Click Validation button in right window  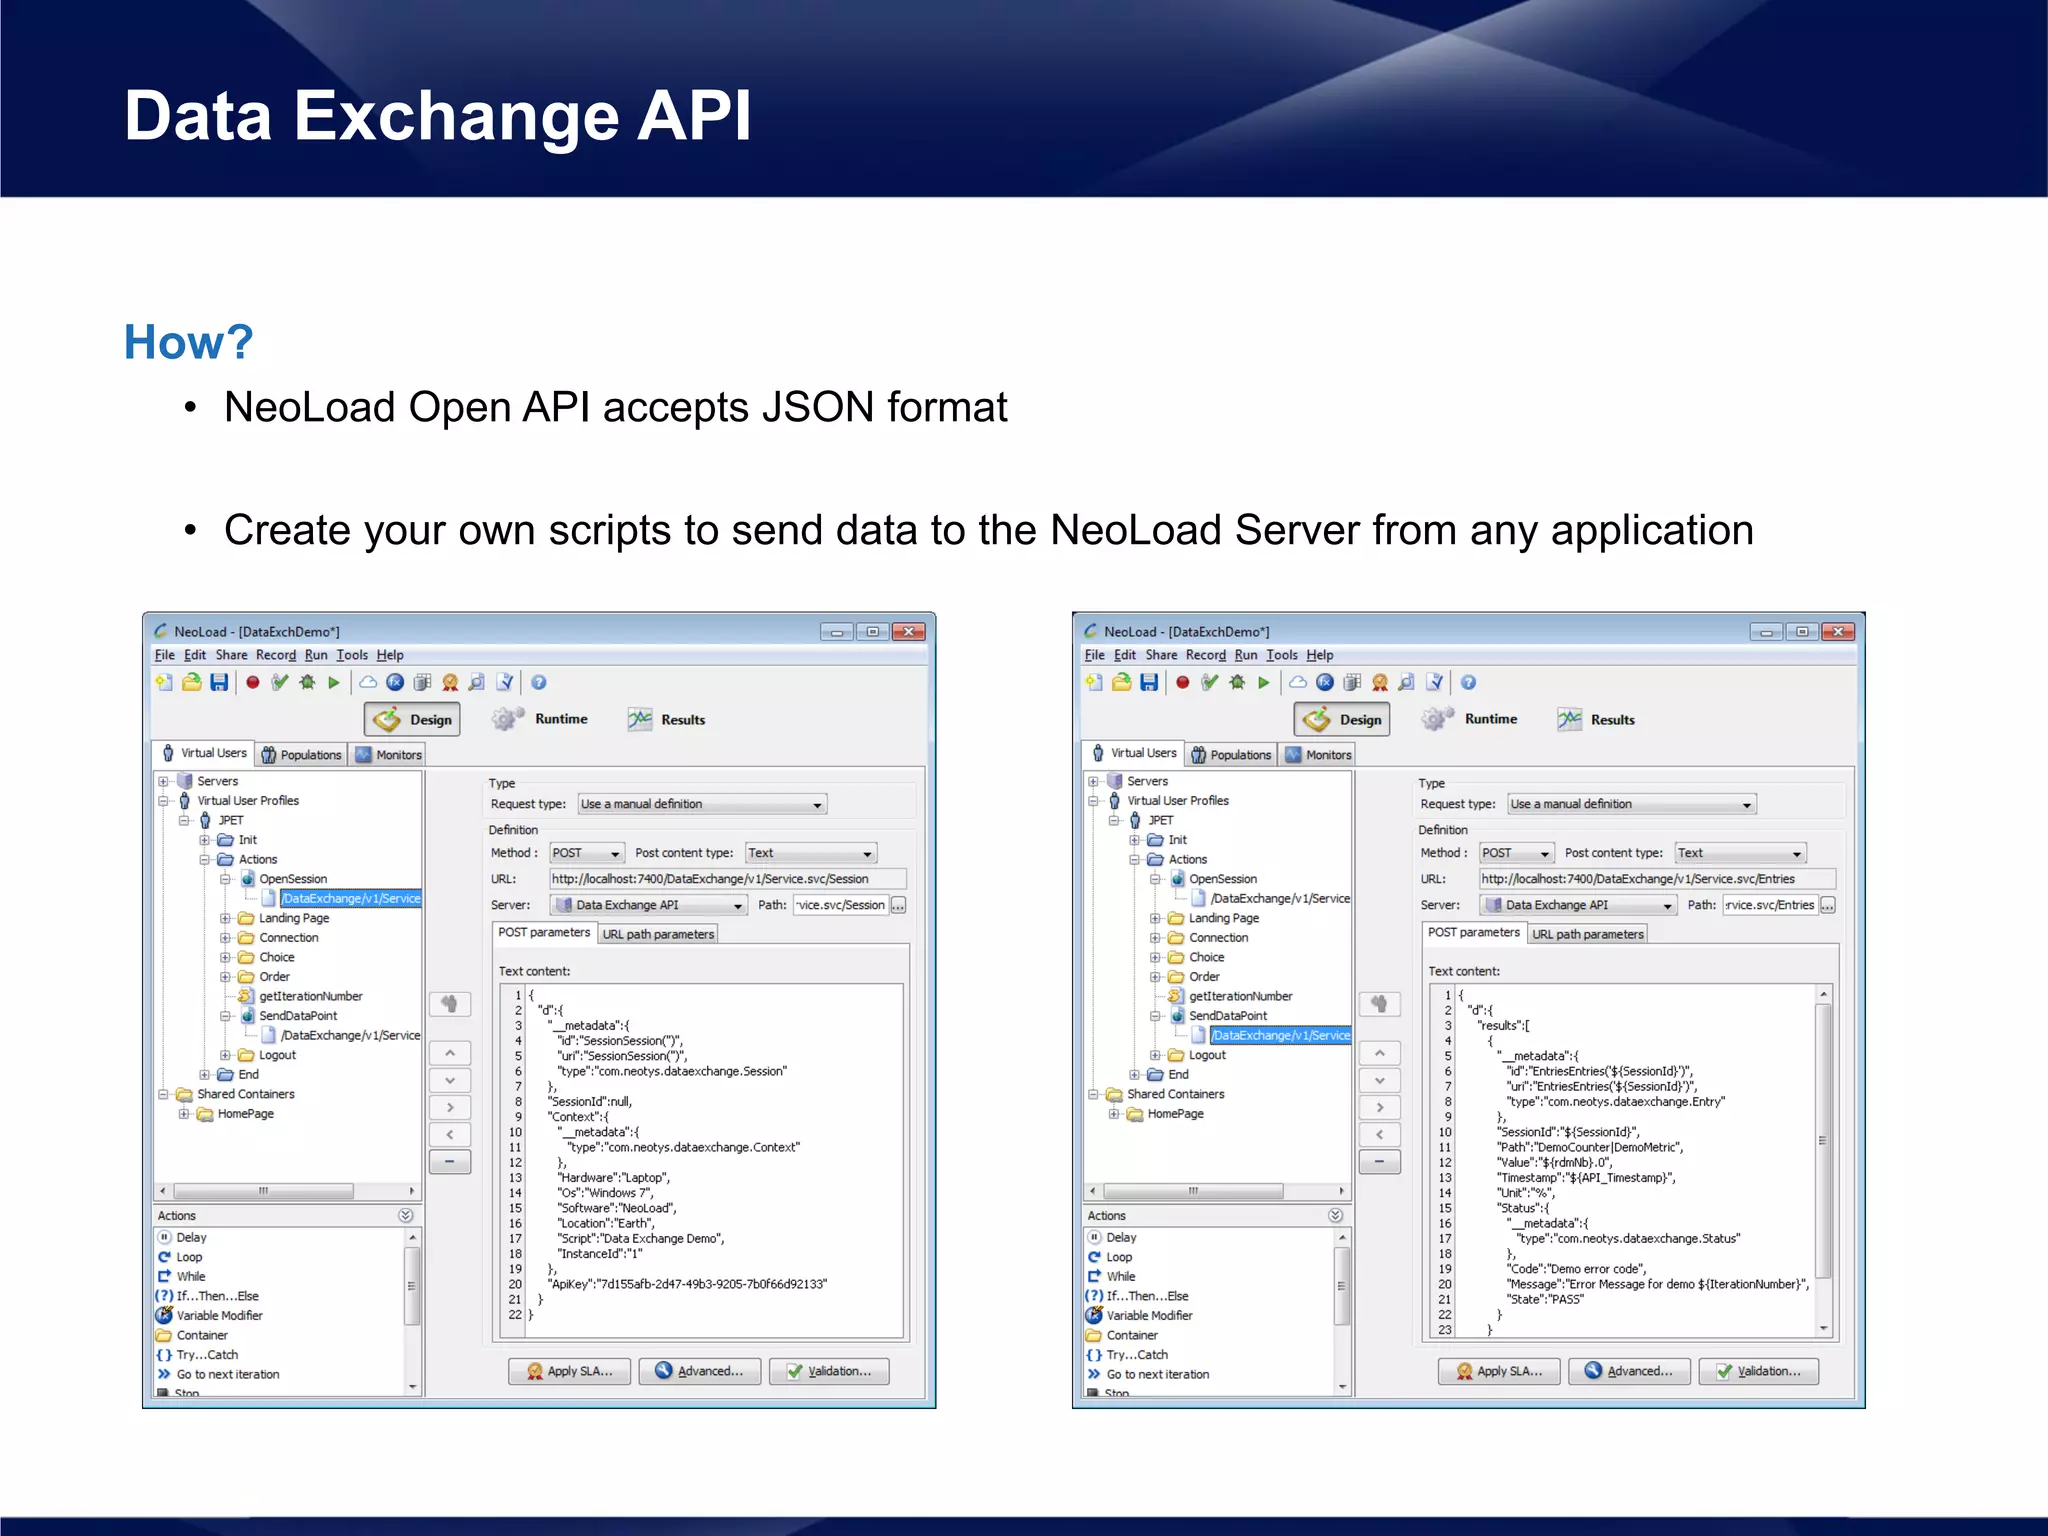(x=1759, y=1371)
